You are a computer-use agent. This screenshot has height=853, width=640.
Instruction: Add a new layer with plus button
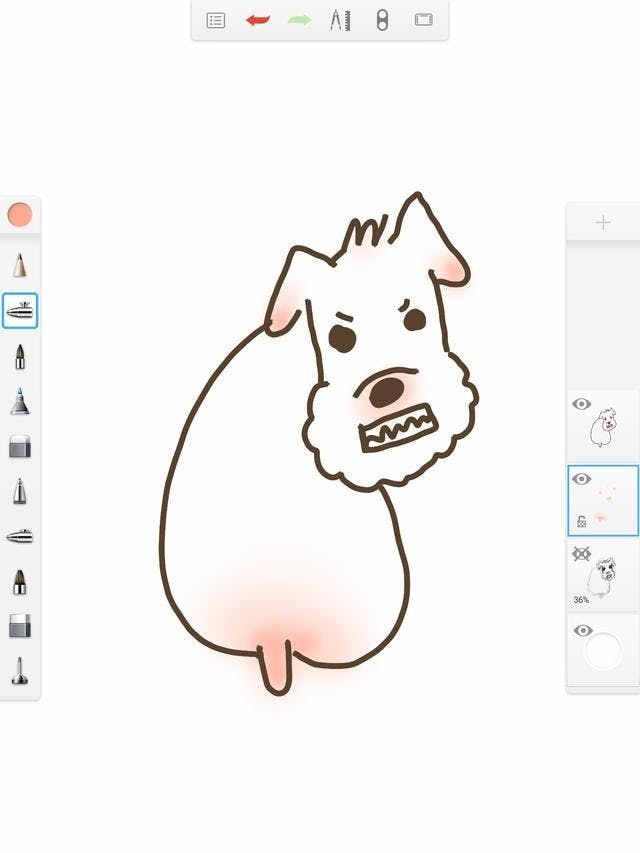click(x=603, y=222)
